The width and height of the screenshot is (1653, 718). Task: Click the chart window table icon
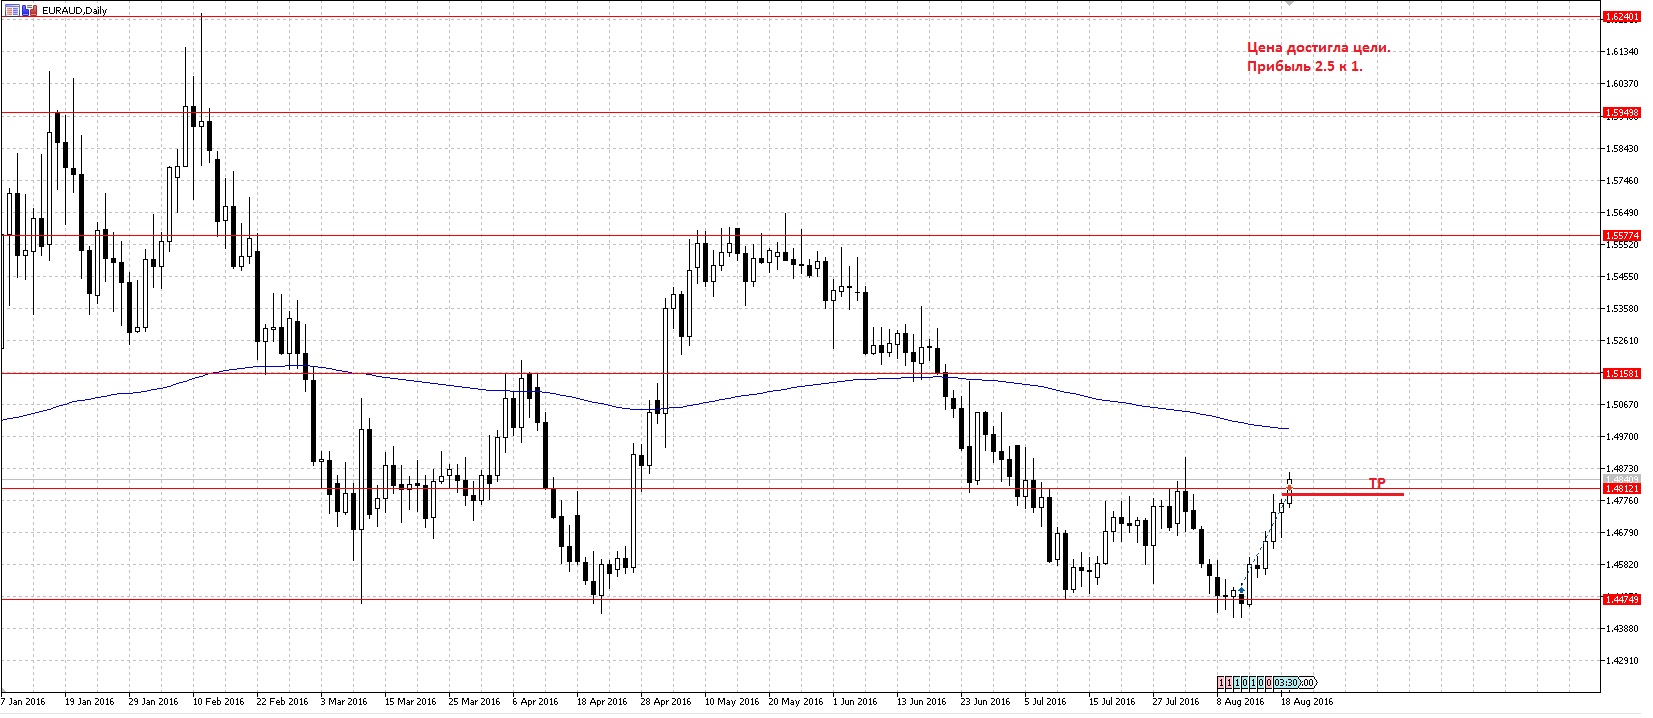pyautogui.click(x=10, y=10)
